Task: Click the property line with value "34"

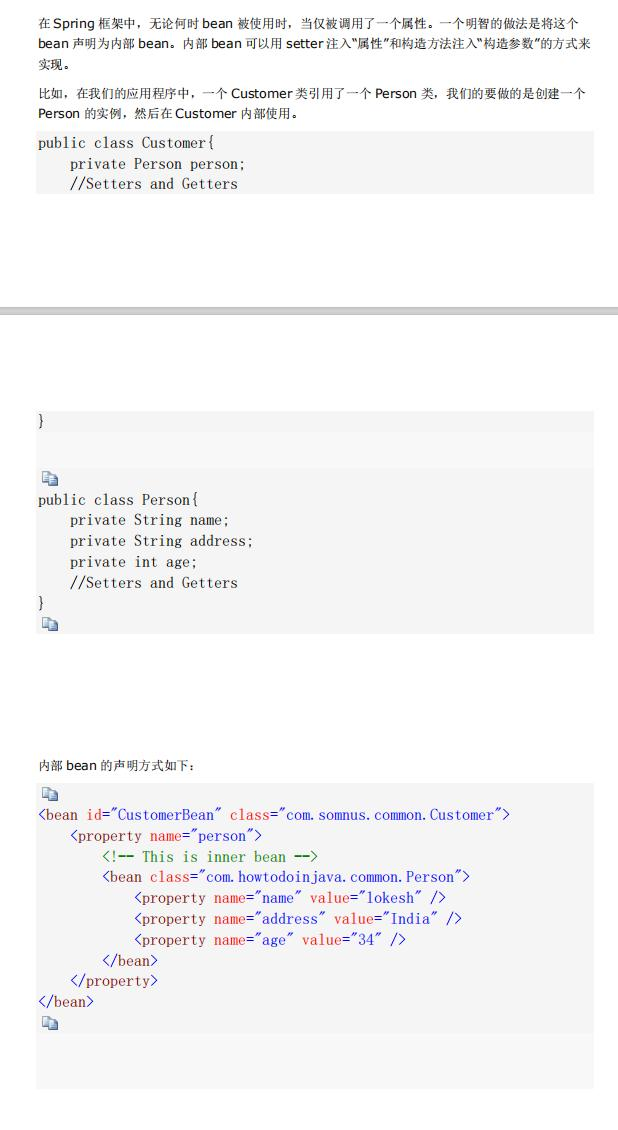Action: point(269,939)
